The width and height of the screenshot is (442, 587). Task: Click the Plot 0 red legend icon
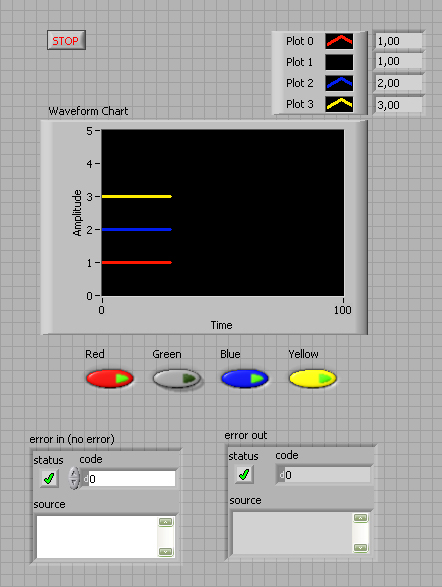pos(339,41)
